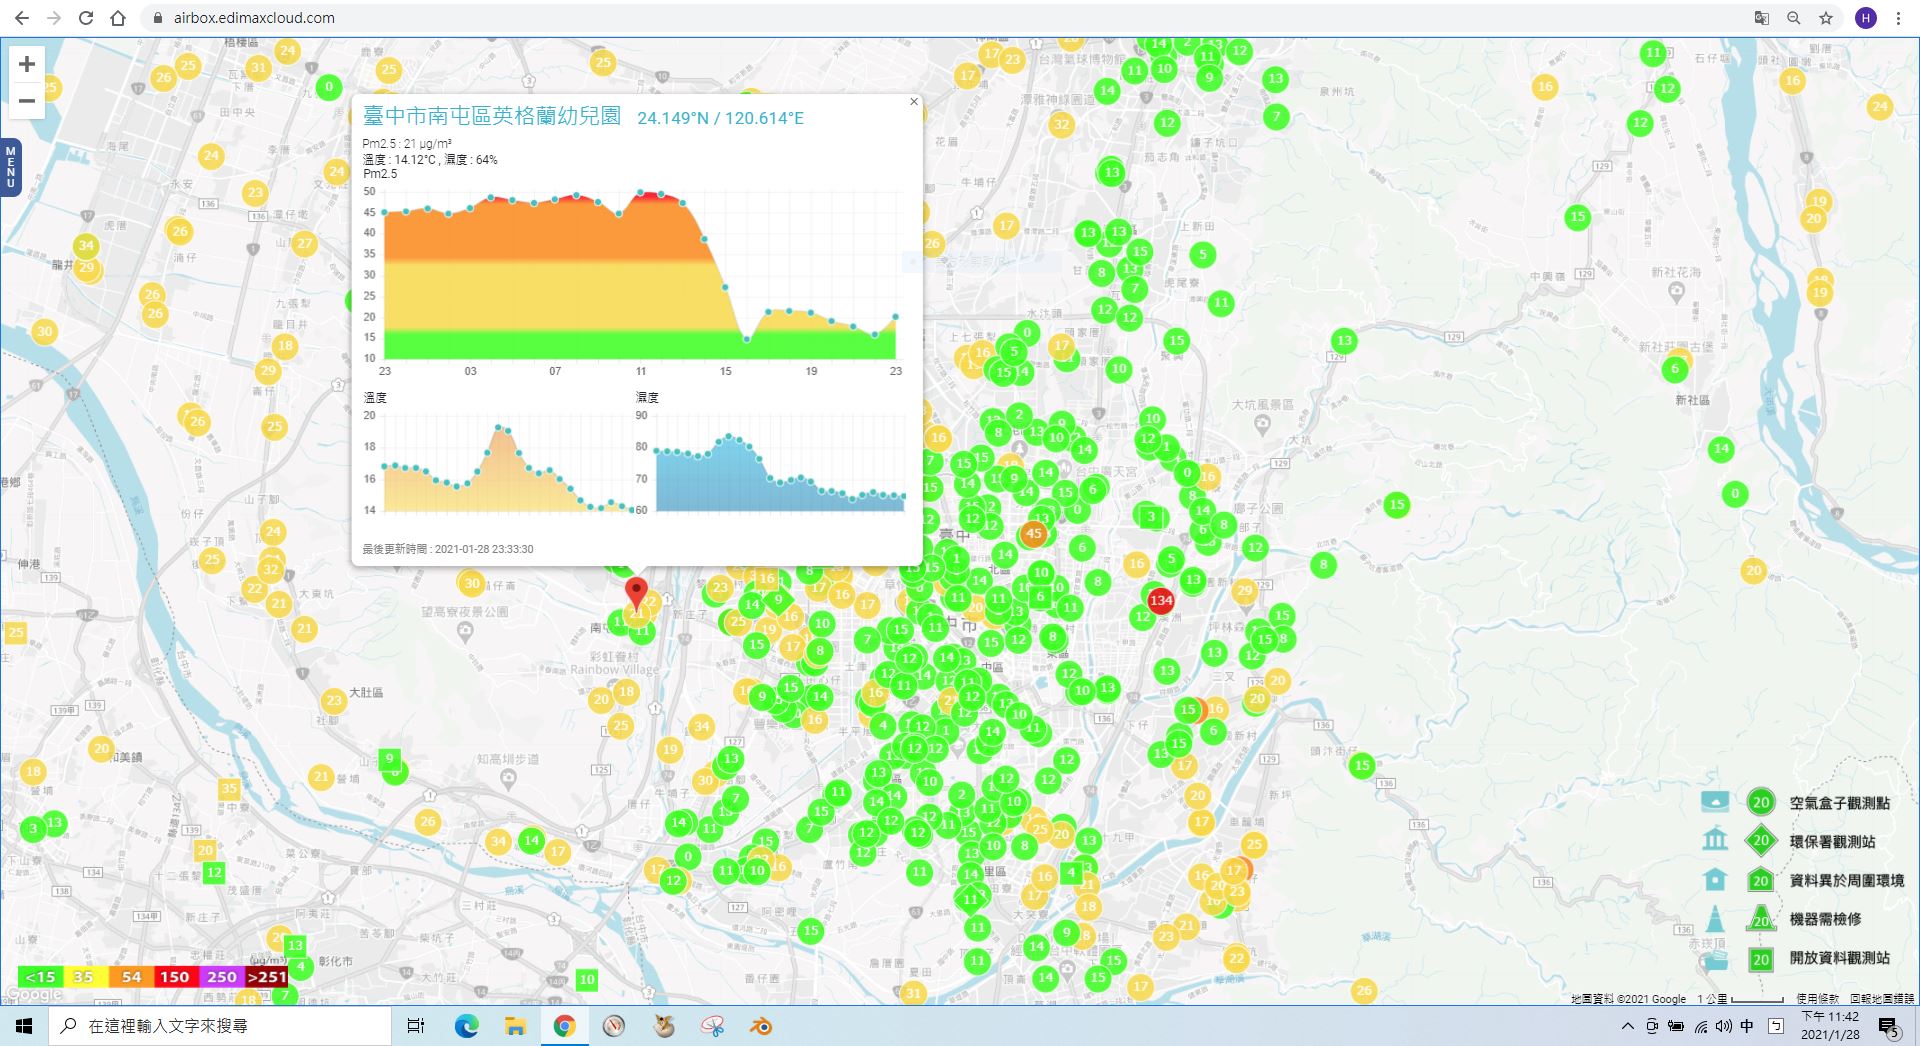Image resolution: width=1920 pixels, height=1046 pixels.
Task: Open the scissors snipping app on taskbar
Action: [x=712, y=1026]
